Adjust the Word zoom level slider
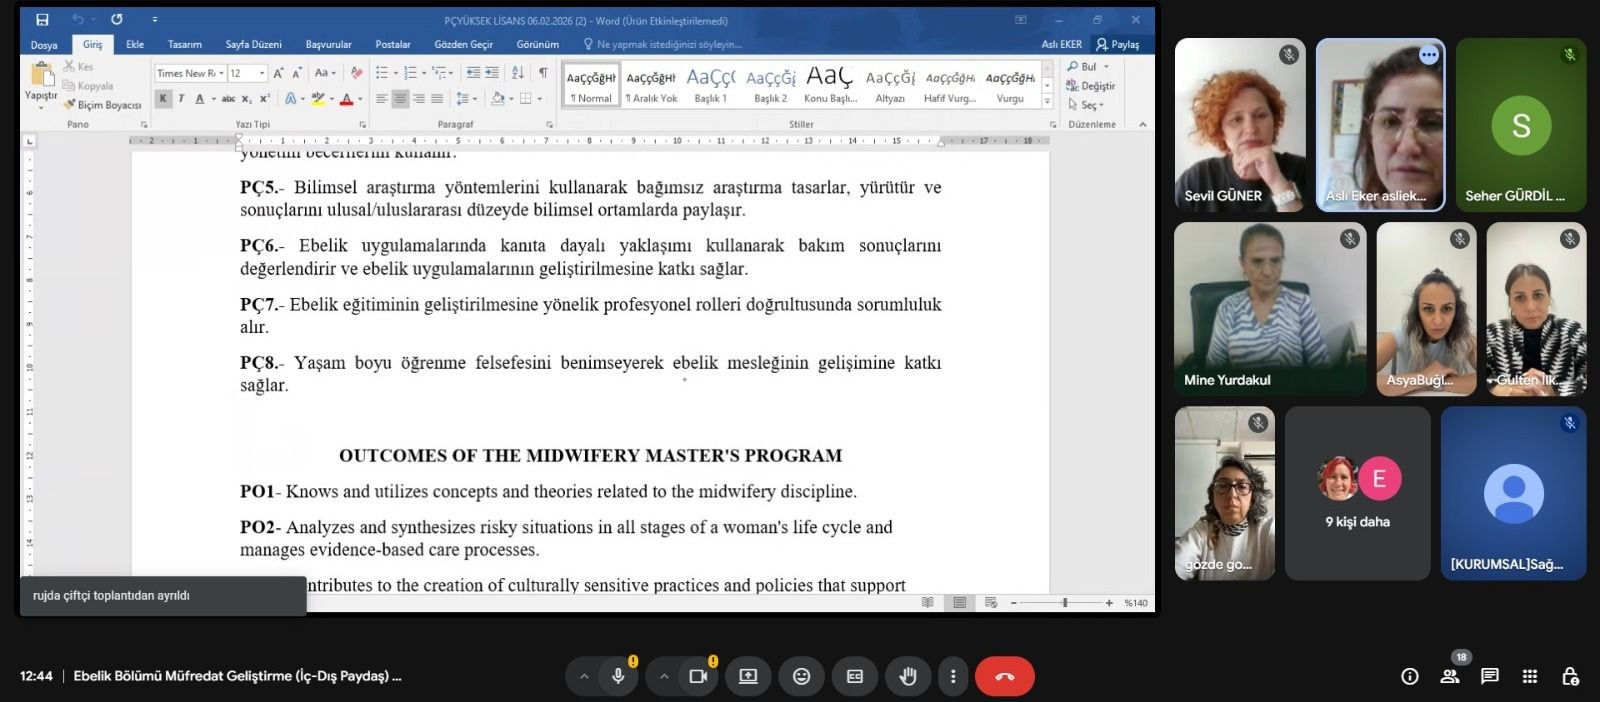The height and width of the screenshot is (702, 1600). point(1065,603)
